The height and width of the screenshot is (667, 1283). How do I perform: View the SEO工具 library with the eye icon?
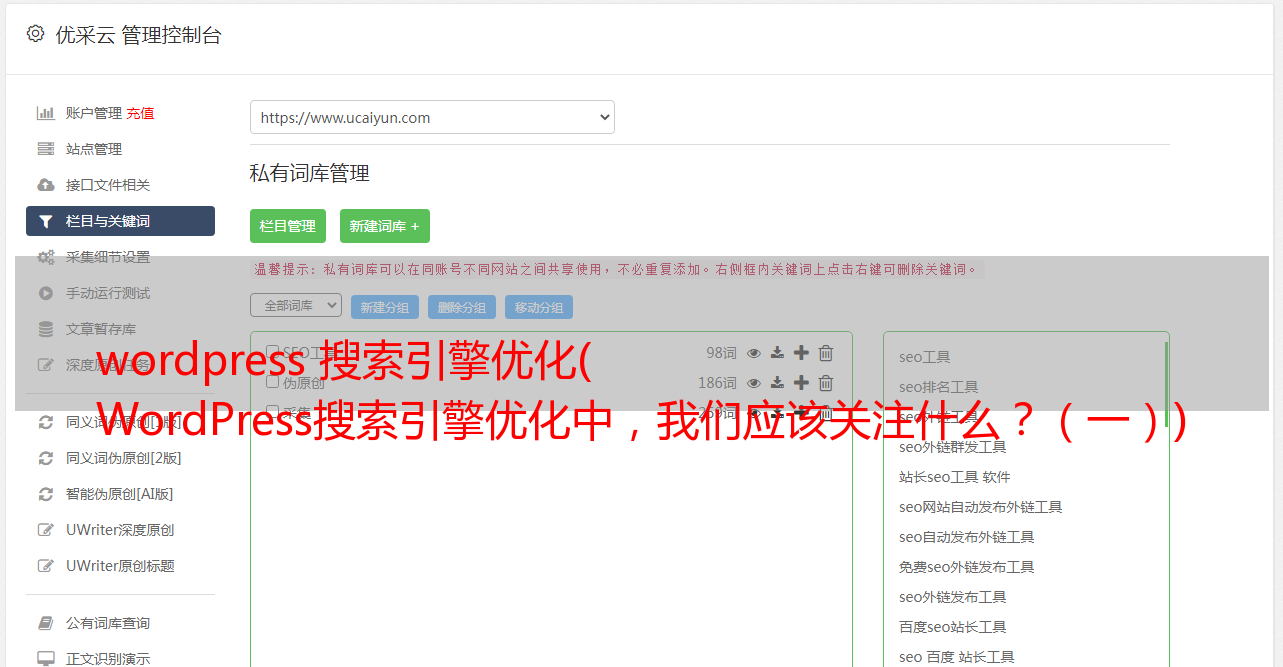click(754, 353)
